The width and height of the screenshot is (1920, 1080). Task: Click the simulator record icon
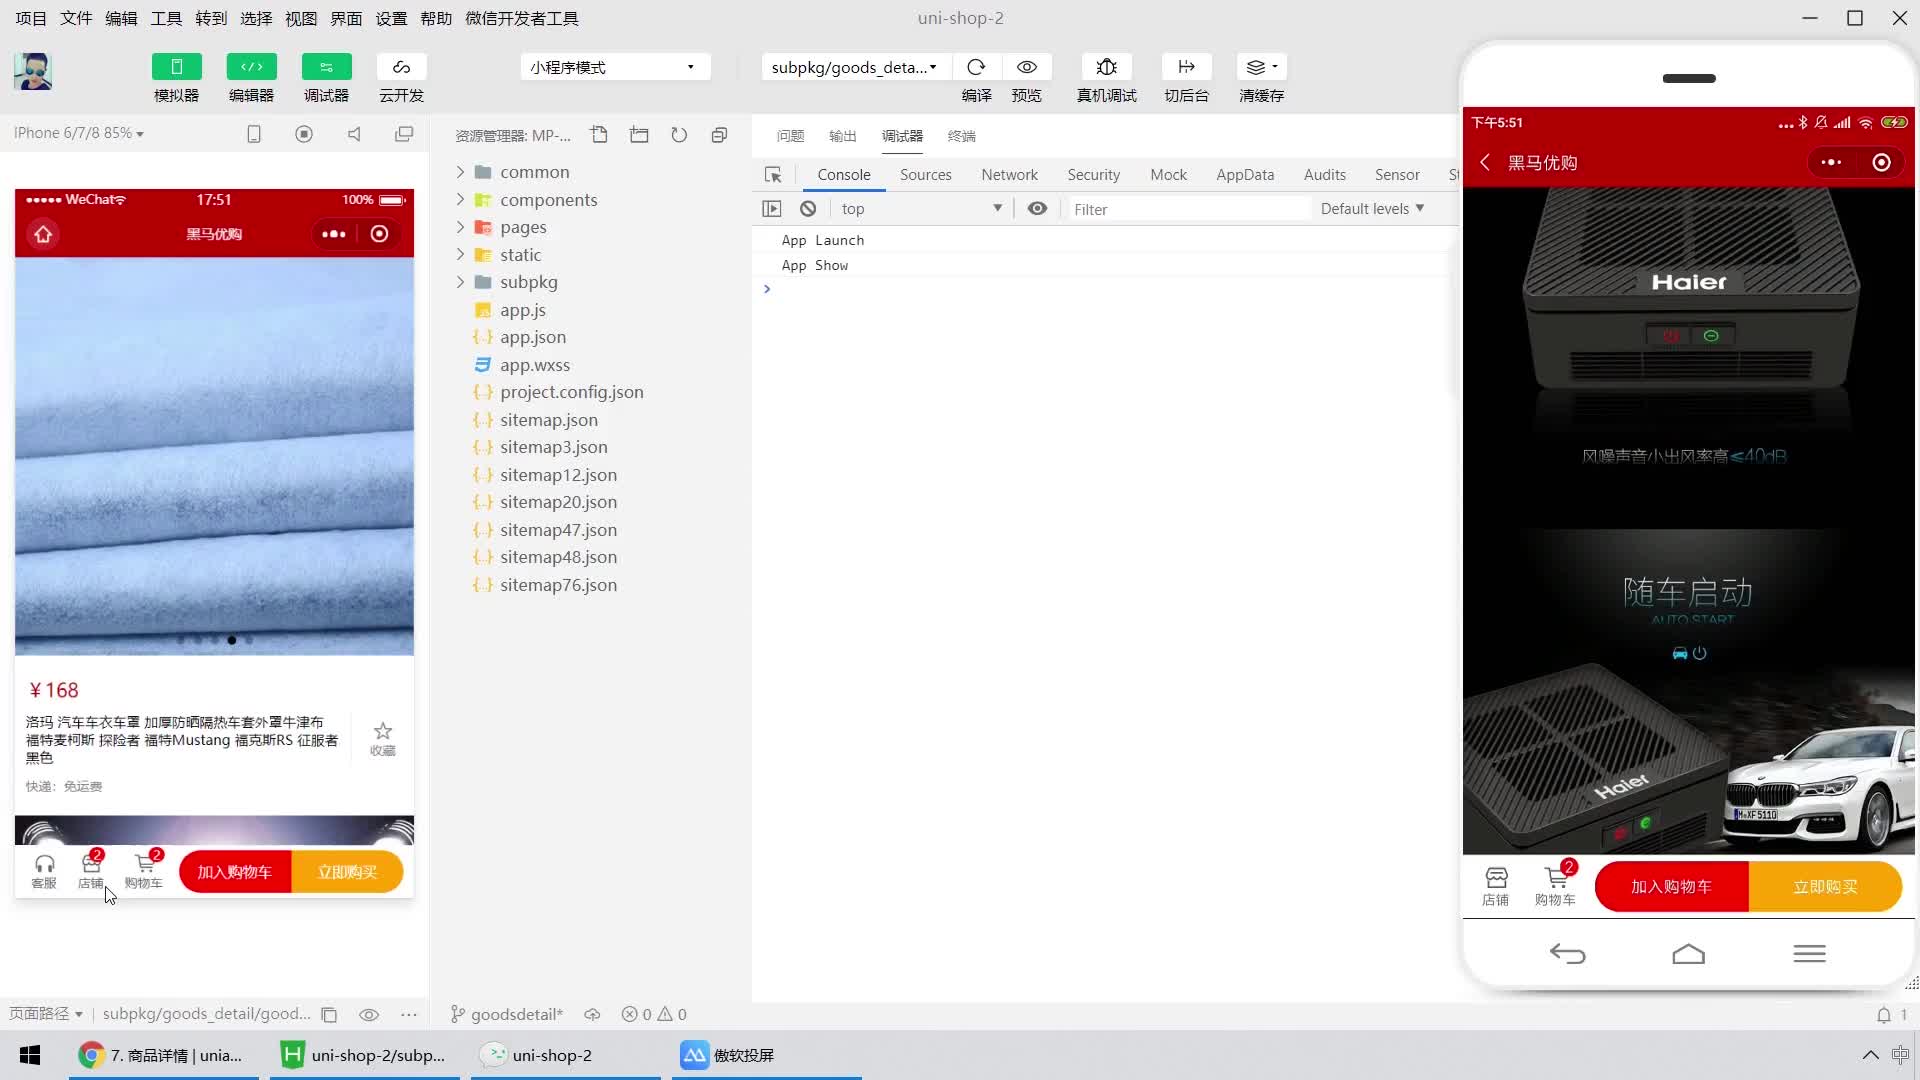[x=304, y=134]
